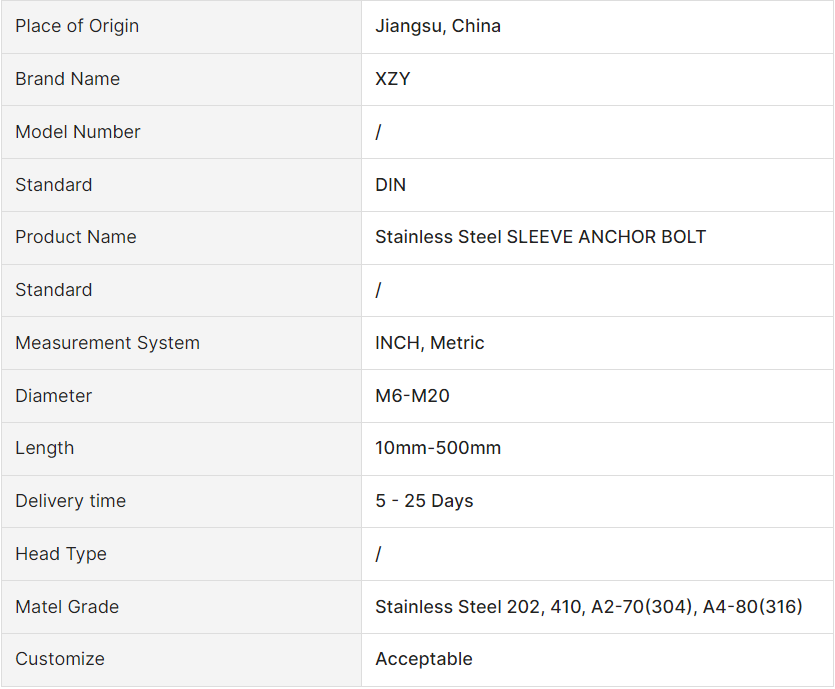This screenshot has height=689, width=835.
Task: Click the 10mm-500mm length value
Action: tap(438, 448)
